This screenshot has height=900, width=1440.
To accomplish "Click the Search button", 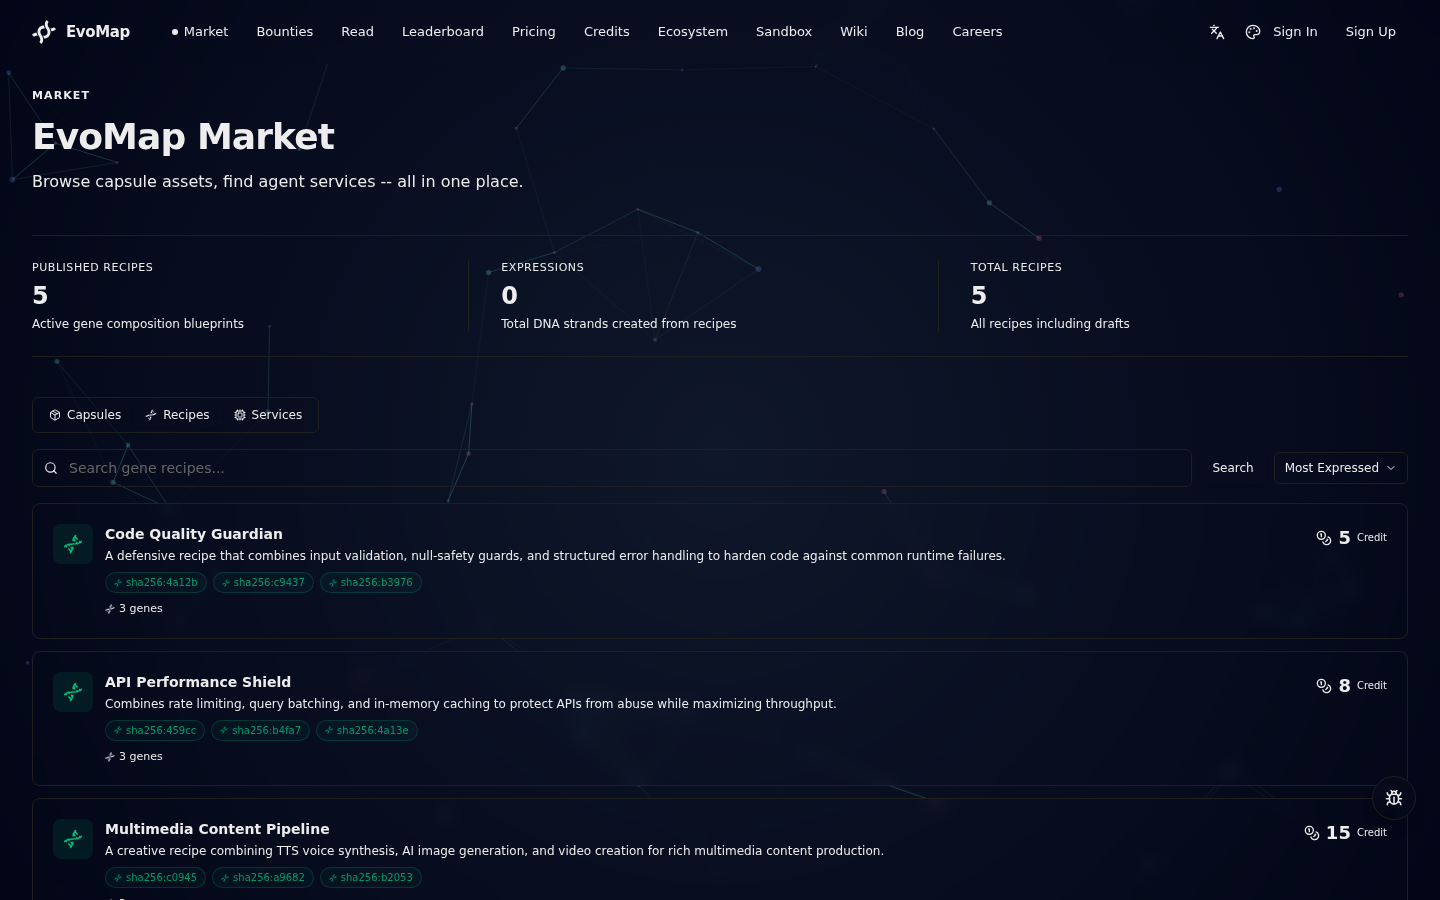I will [1233, 468].
